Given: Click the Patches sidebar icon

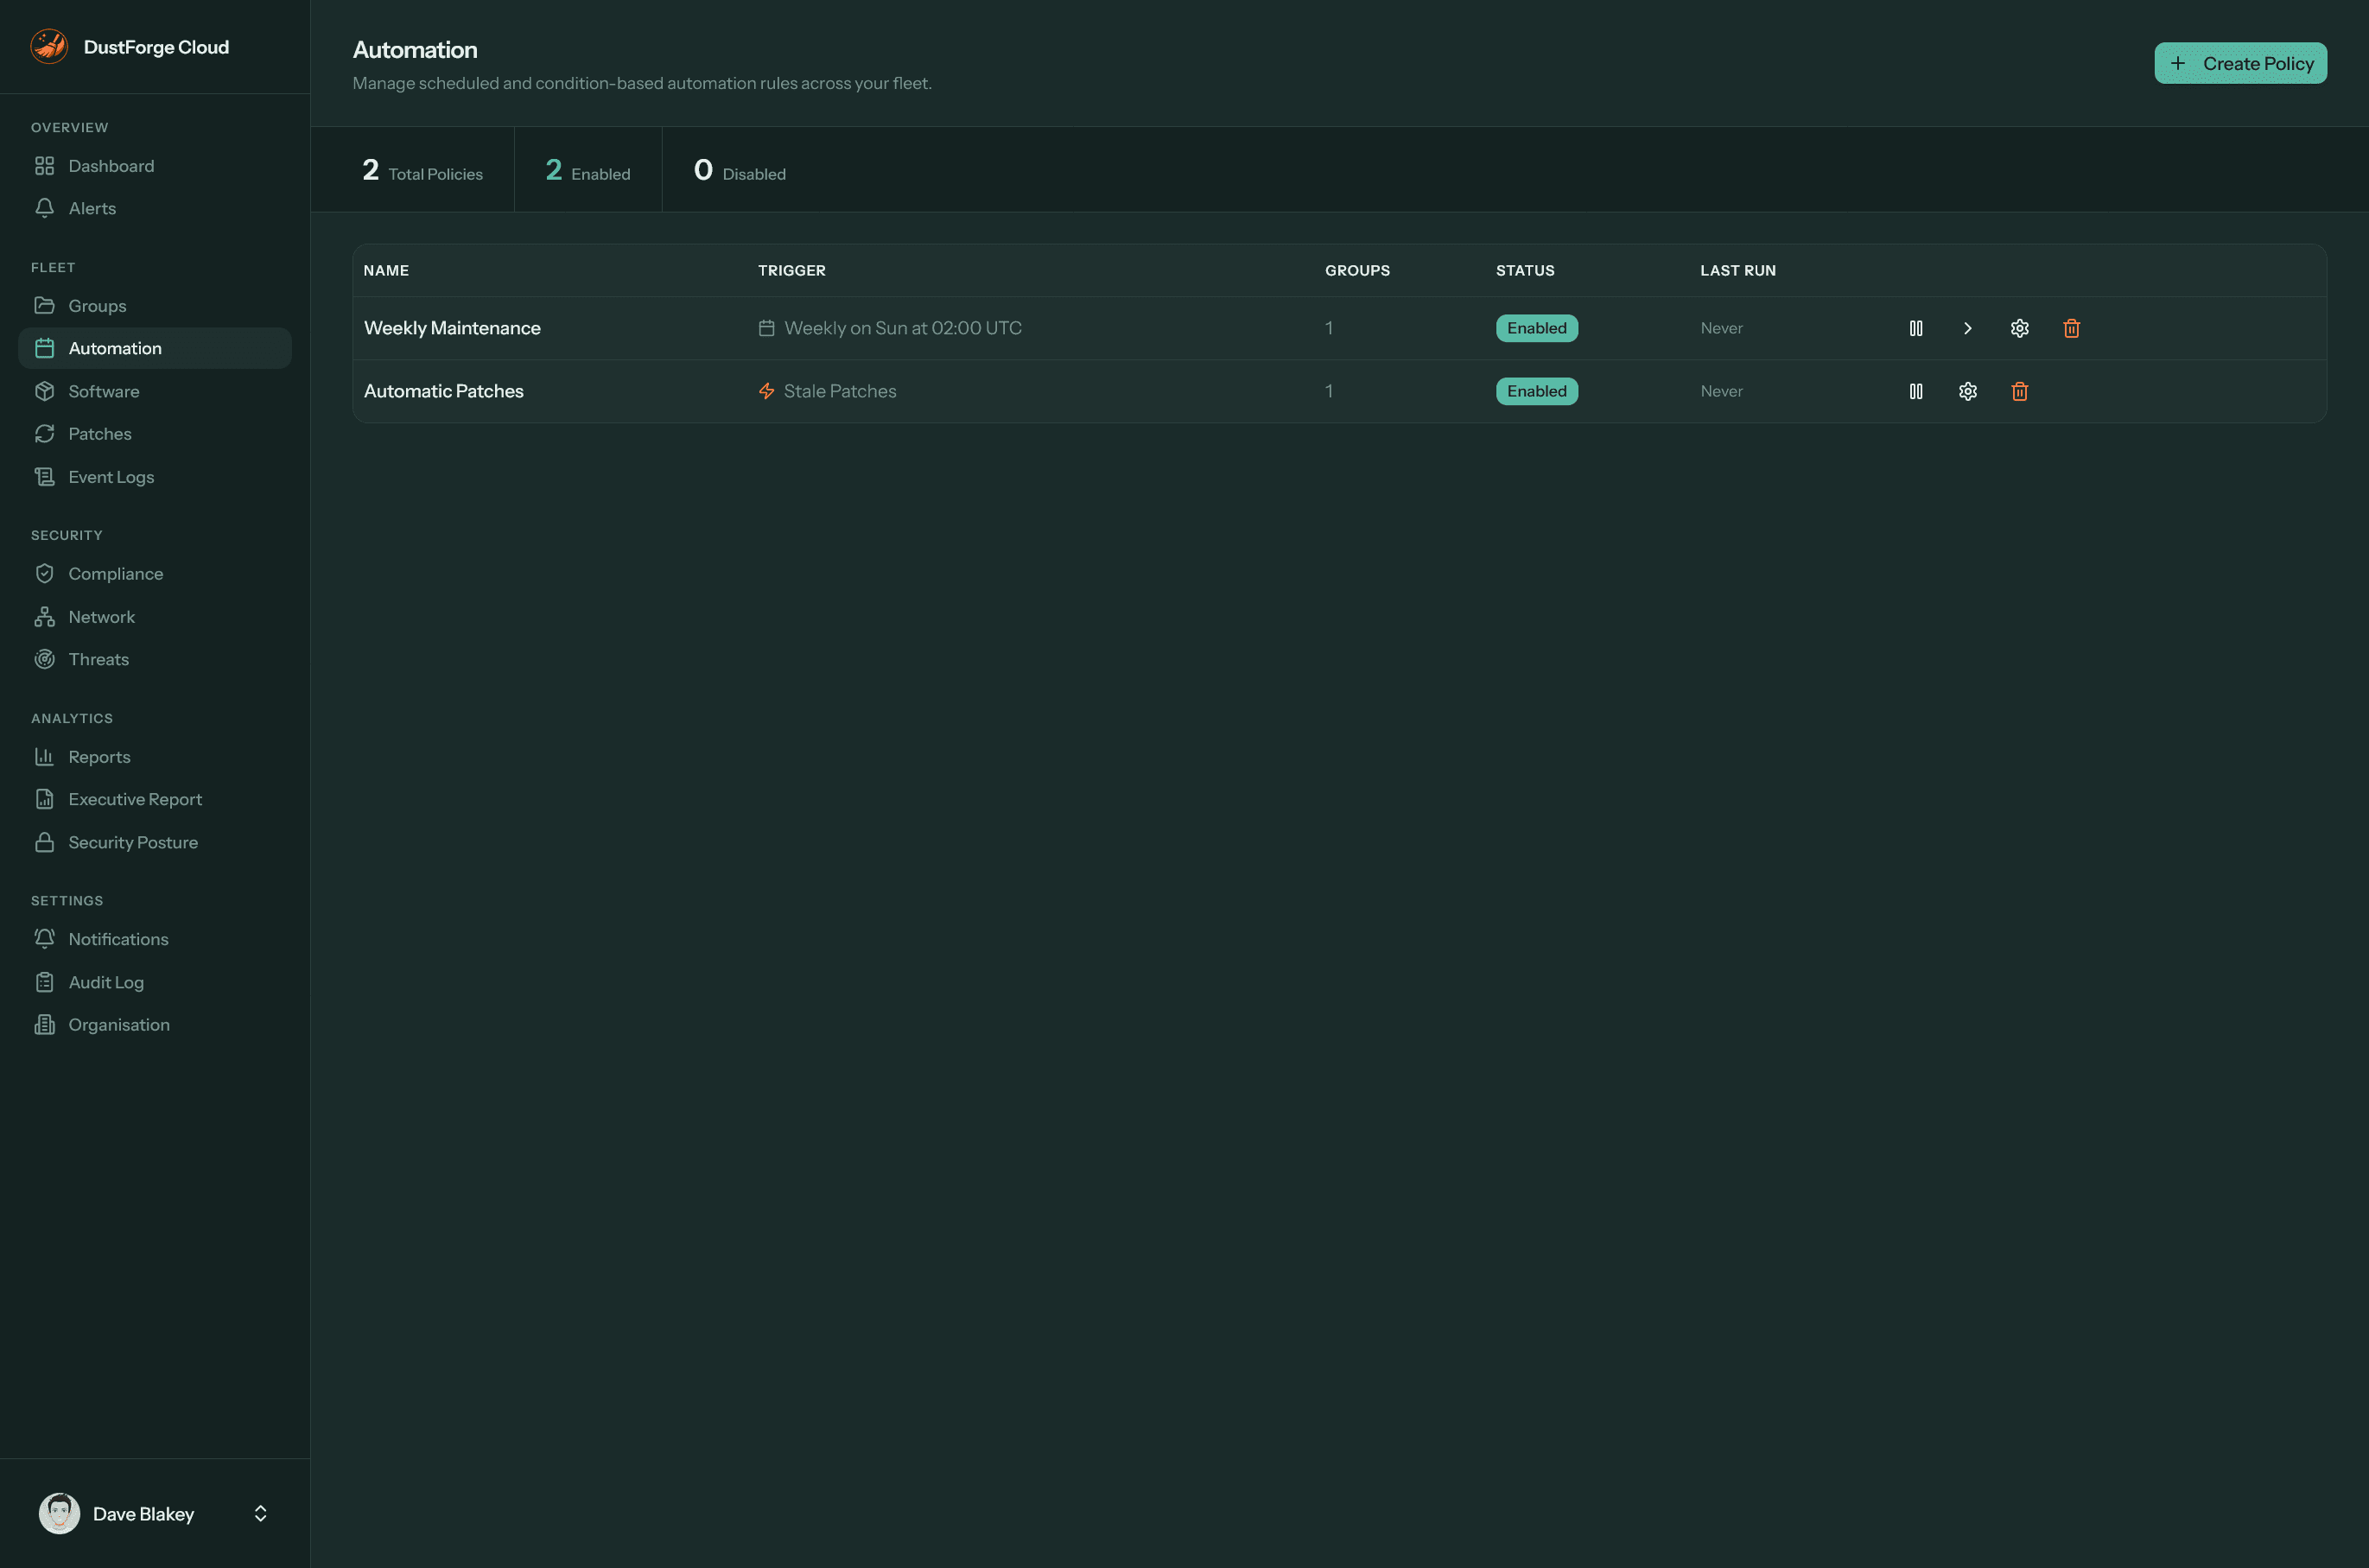Looking at the screenshot, I should 45,433.
